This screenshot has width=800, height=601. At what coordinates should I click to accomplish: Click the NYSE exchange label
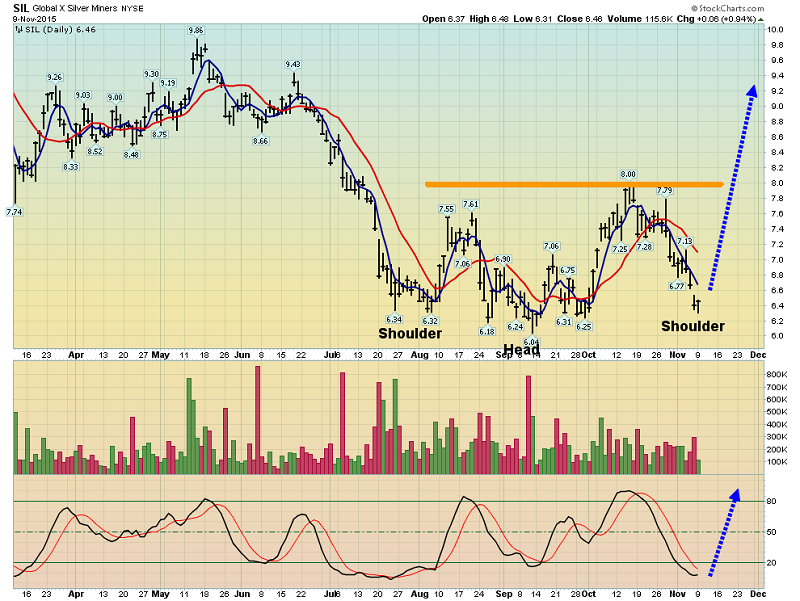point(132,9)
